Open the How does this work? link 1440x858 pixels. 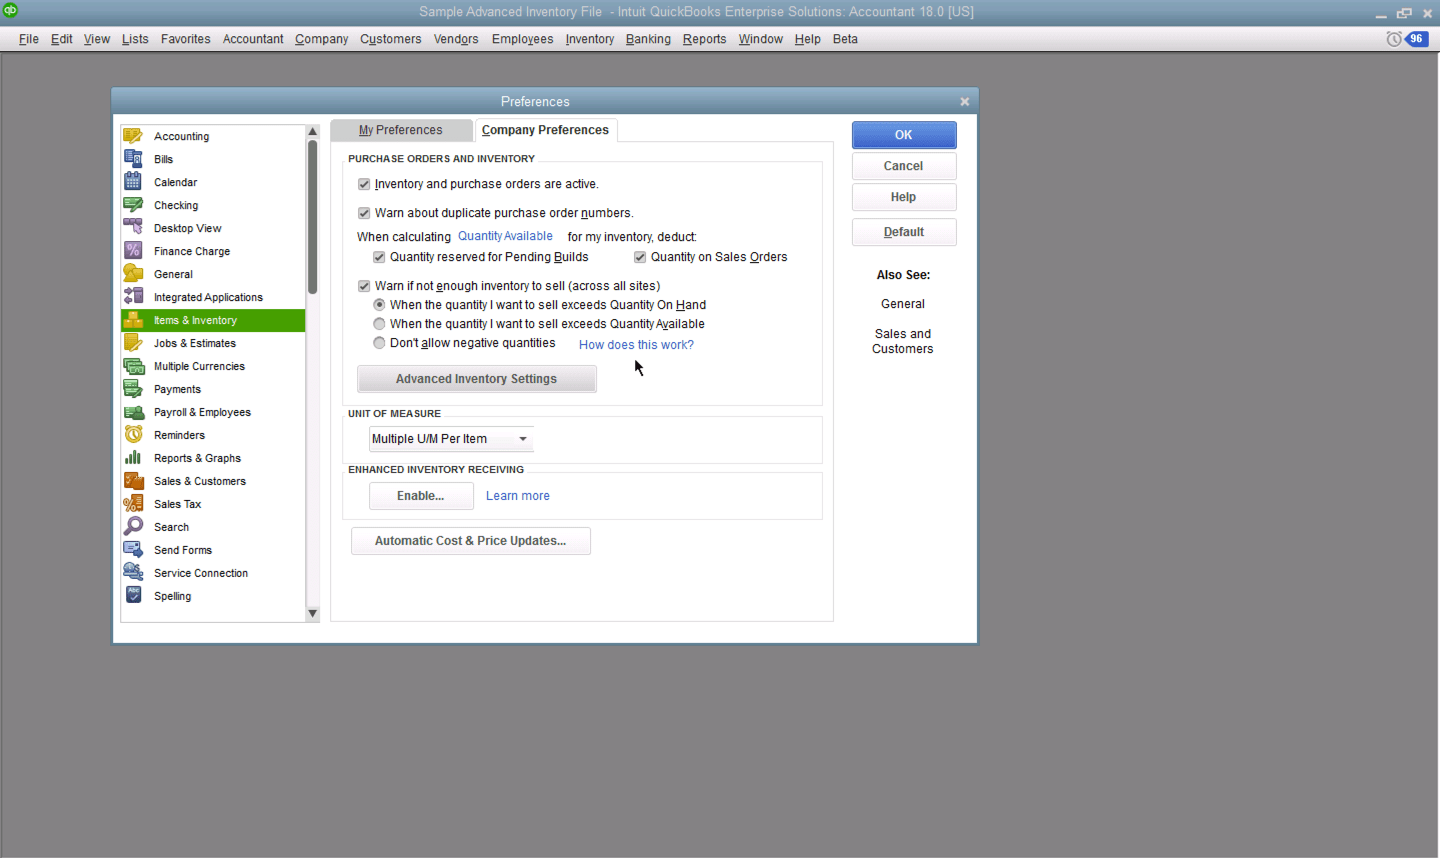coord(636,345)
